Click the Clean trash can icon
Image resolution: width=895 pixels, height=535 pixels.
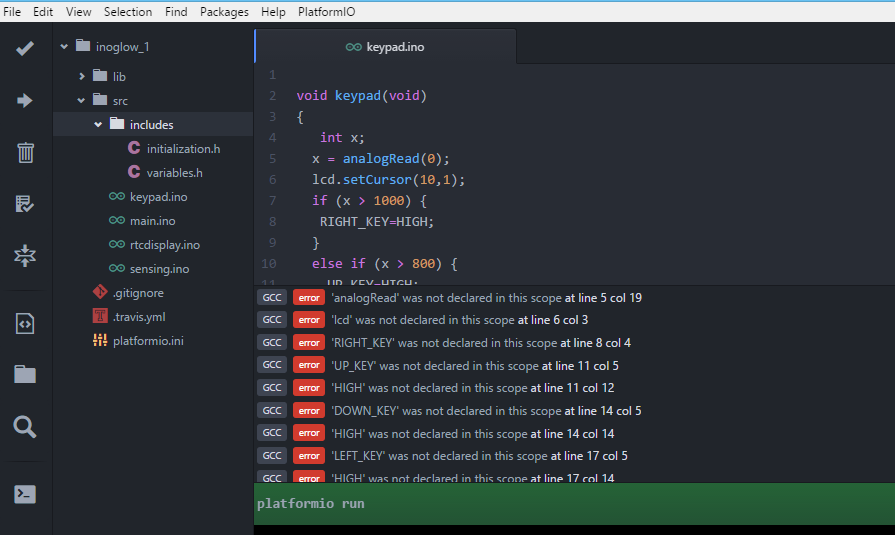click(x=25, y=152)
